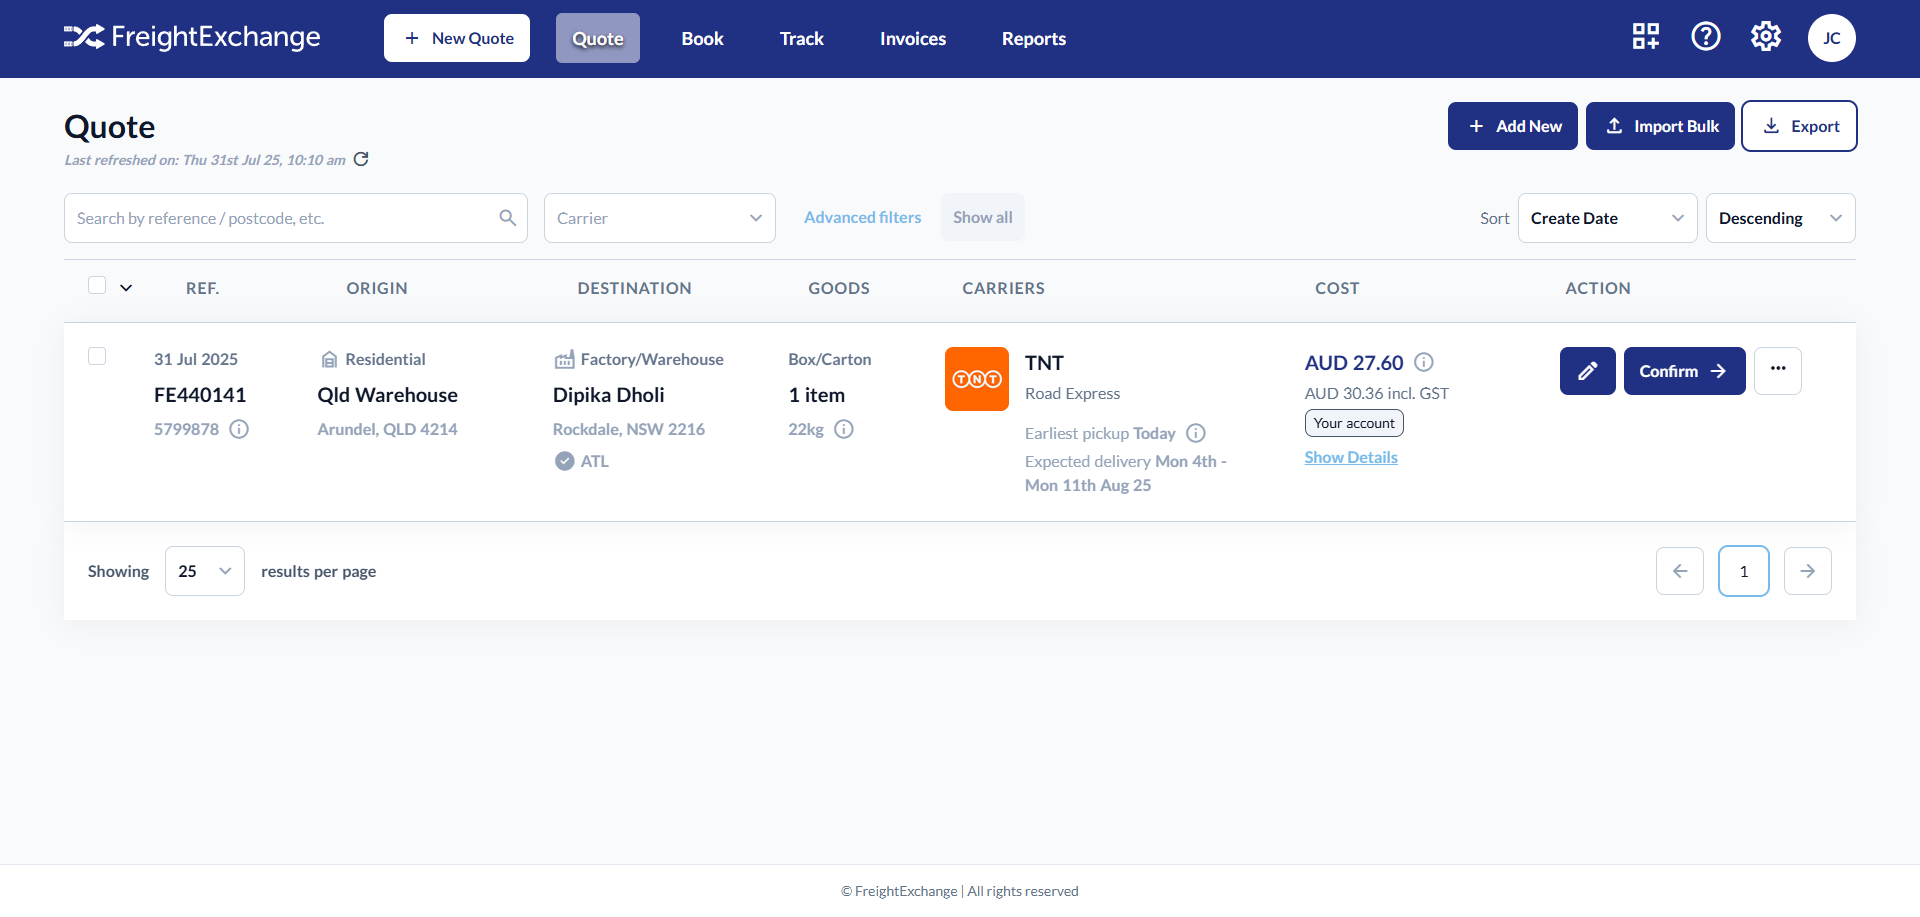The image size is (1920, 917).
Task: Switch to the Quote tab
Action: (598, 38)
